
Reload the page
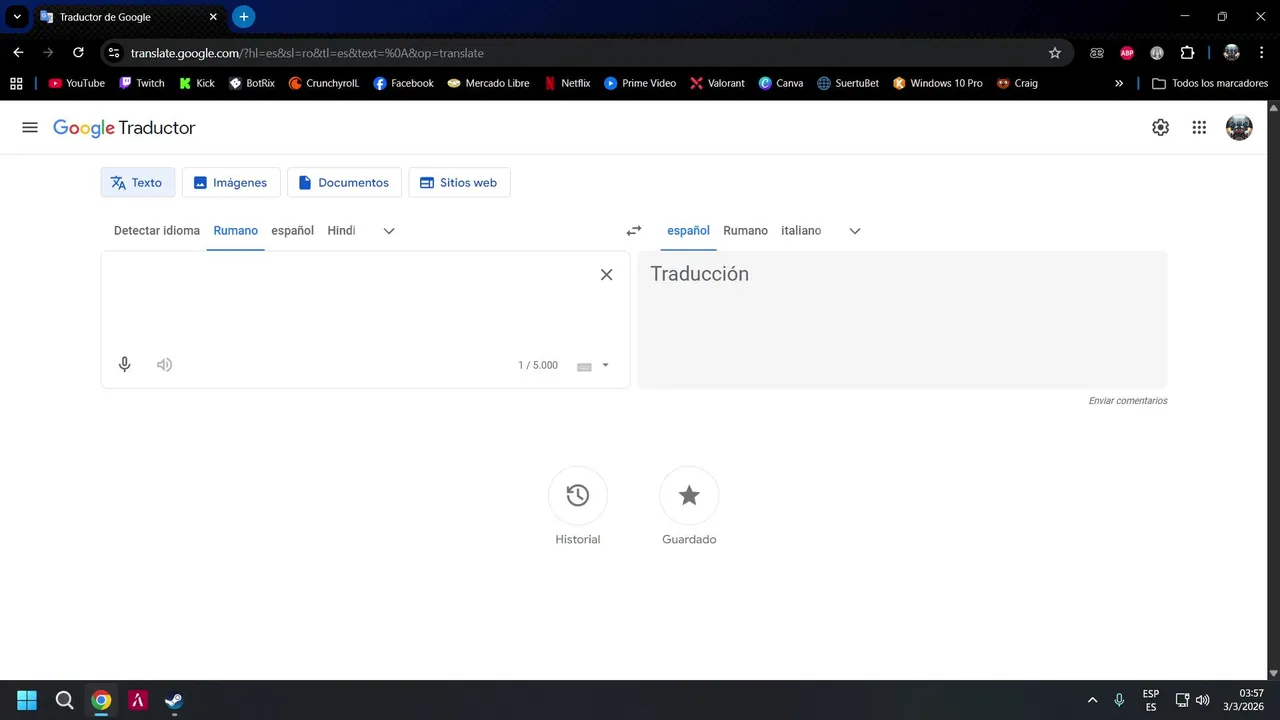pyautogui.click(x=78, y=53)
